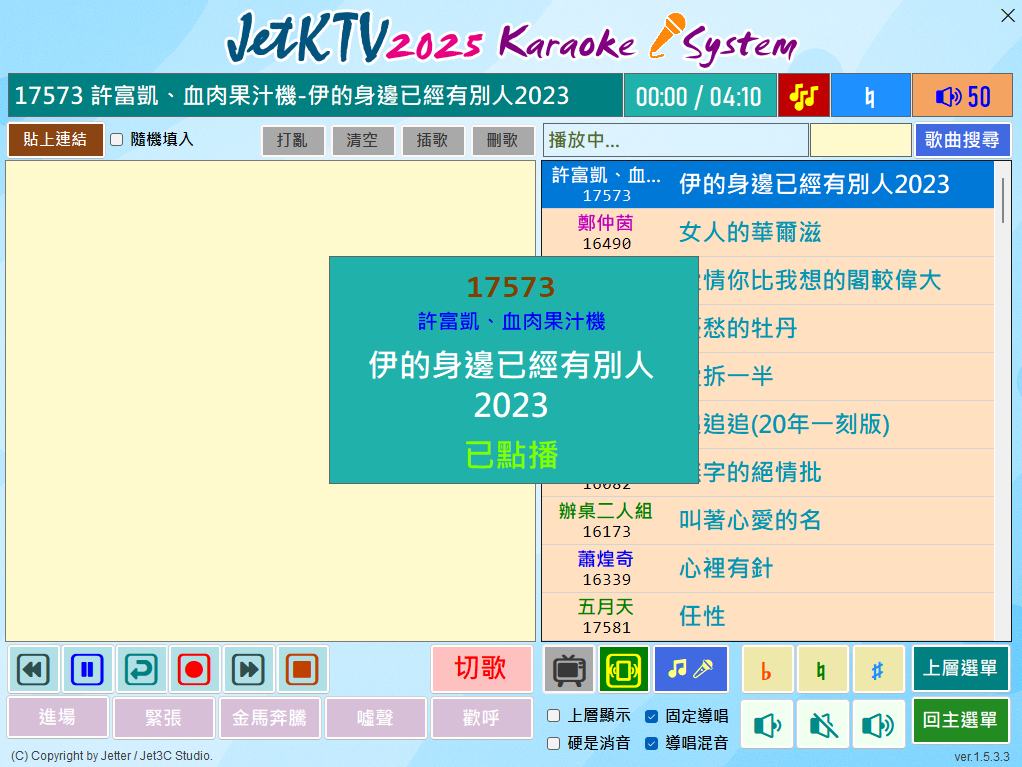This screenshot has height=767, width=1022.
Task: Start recording with the red record button
Action: [194, 669]
